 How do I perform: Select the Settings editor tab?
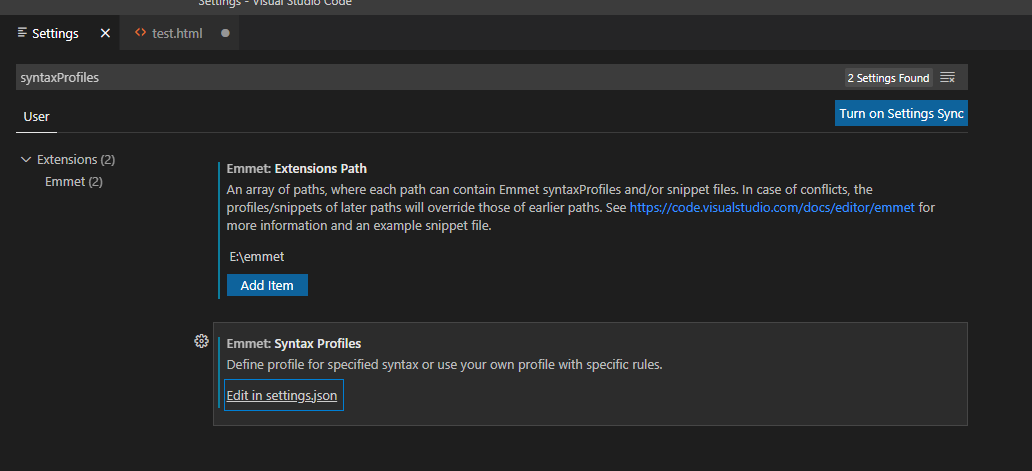60,33
